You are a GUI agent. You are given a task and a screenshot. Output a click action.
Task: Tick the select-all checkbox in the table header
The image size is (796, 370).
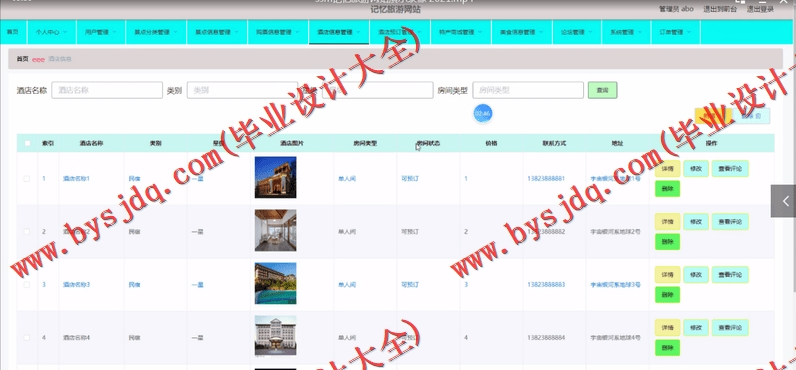coord(27,144)
